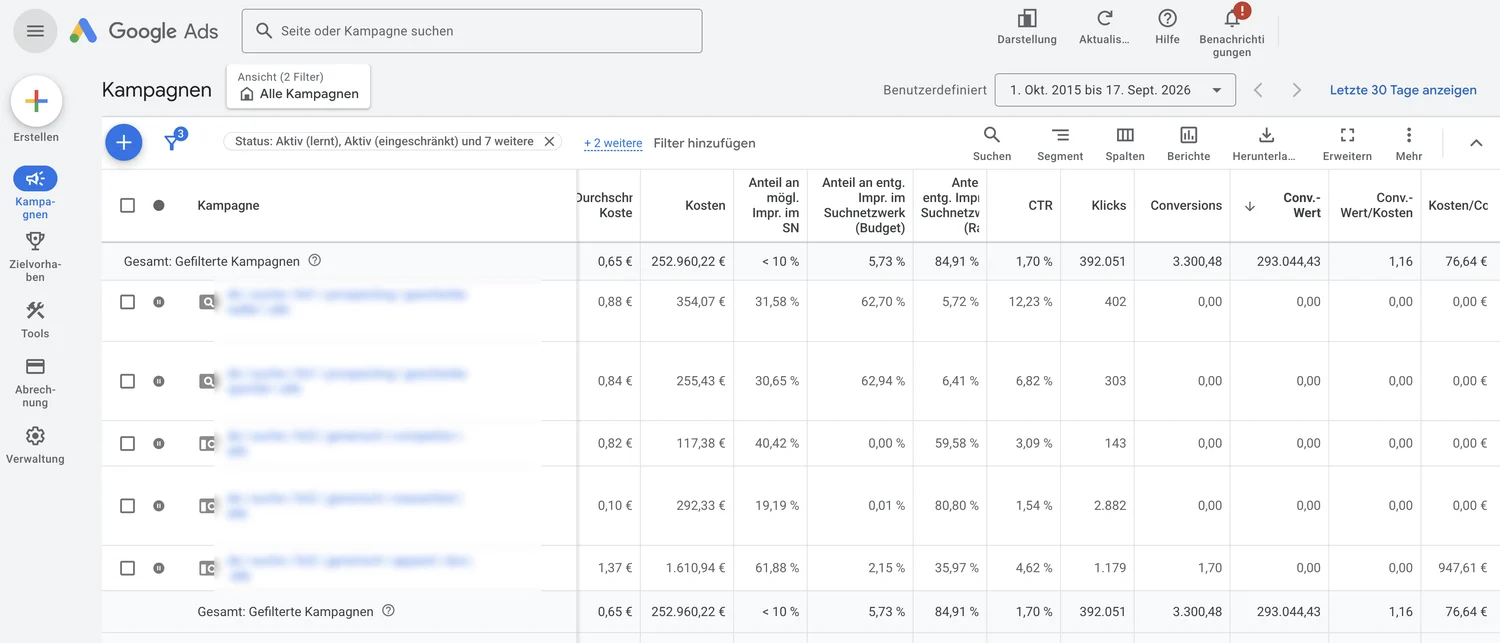
Task: Click the Erstellen plus button
Action: point(36,101)
